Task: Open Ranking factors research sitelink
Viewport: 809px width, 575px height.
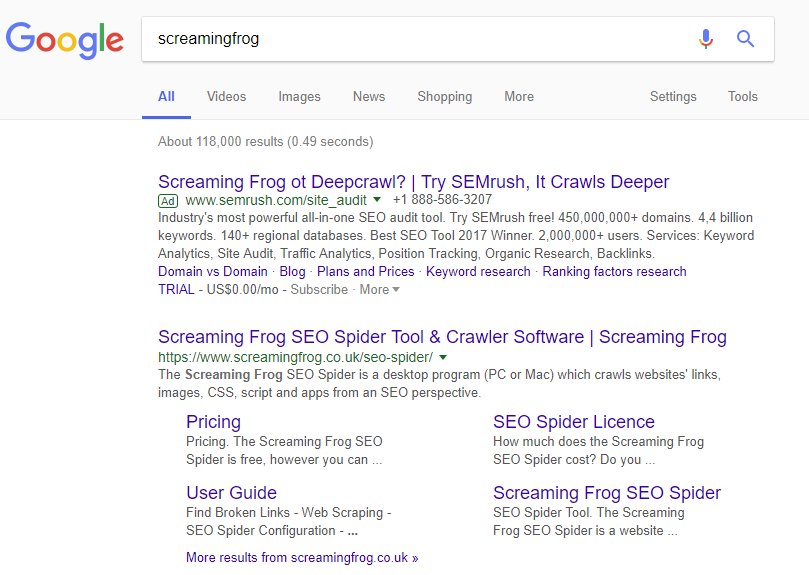Action: click(614, 271)
